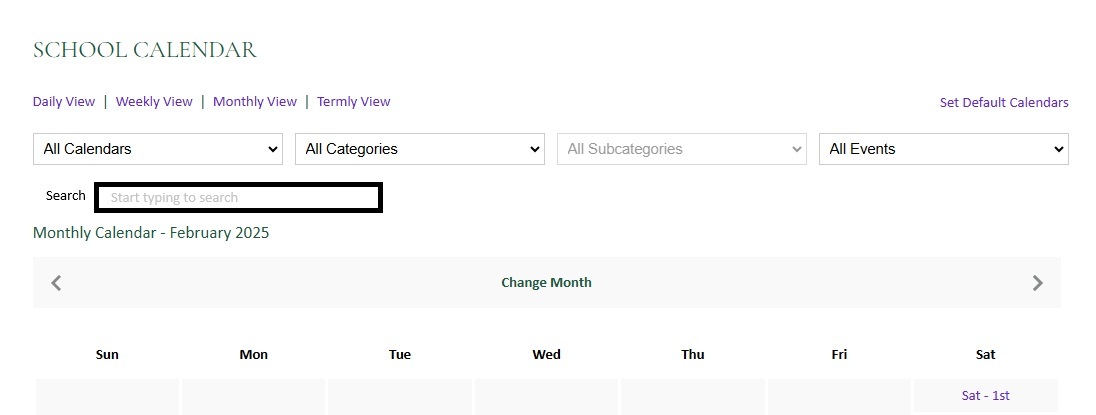Click the Change Month button
1096x415 pixels.
[546, 282]
